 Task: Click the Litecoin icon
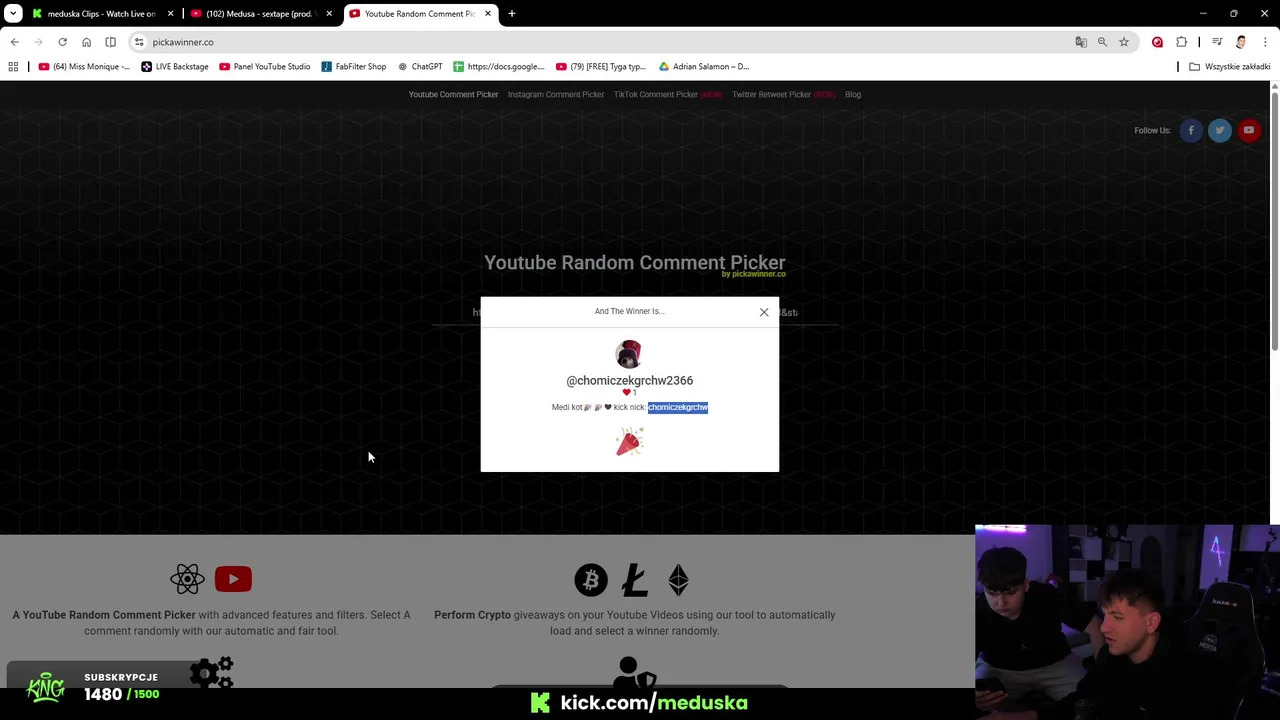635,580
